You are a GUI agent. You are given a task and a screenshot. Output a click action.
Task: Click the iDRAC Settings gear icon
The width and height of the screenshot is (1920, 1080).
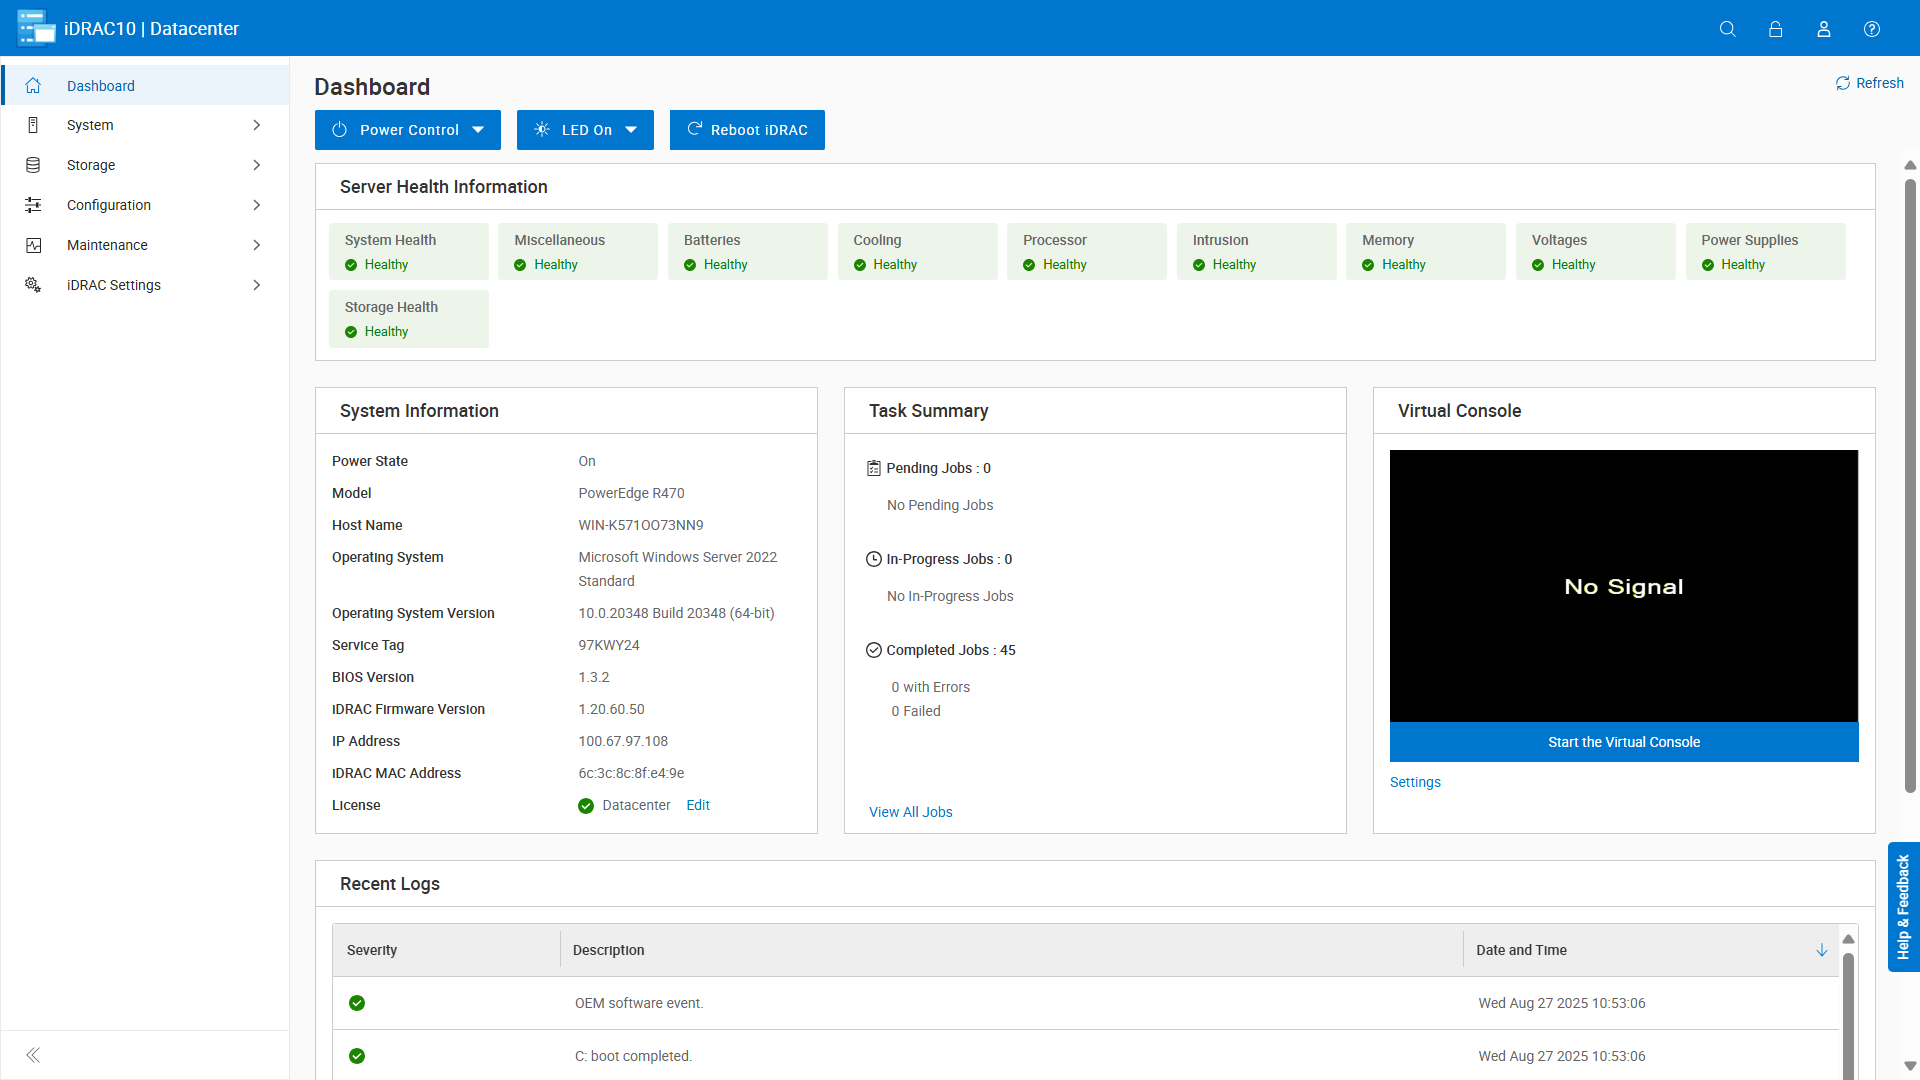34,284
